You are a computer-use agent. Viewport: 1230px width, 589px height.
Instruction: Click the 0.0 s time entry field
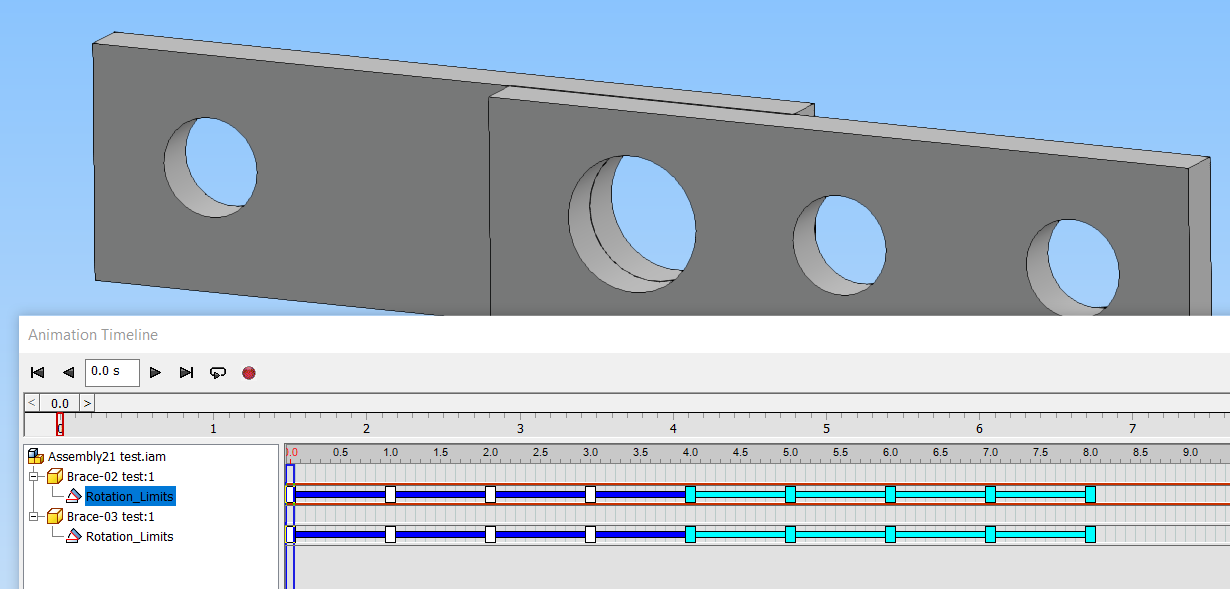[x=112, y=372]
